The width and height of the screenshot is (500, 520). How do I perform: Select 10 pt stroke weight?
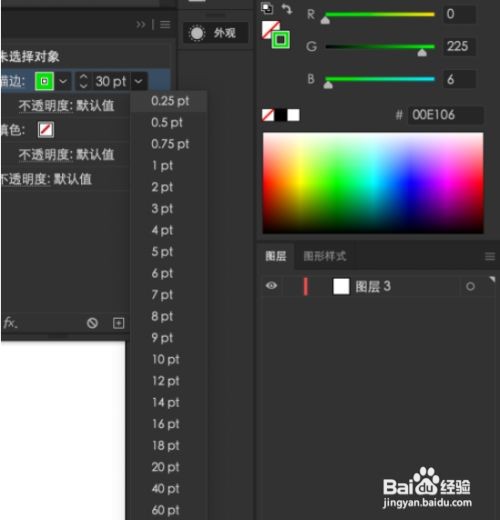[x=166, y=359]
